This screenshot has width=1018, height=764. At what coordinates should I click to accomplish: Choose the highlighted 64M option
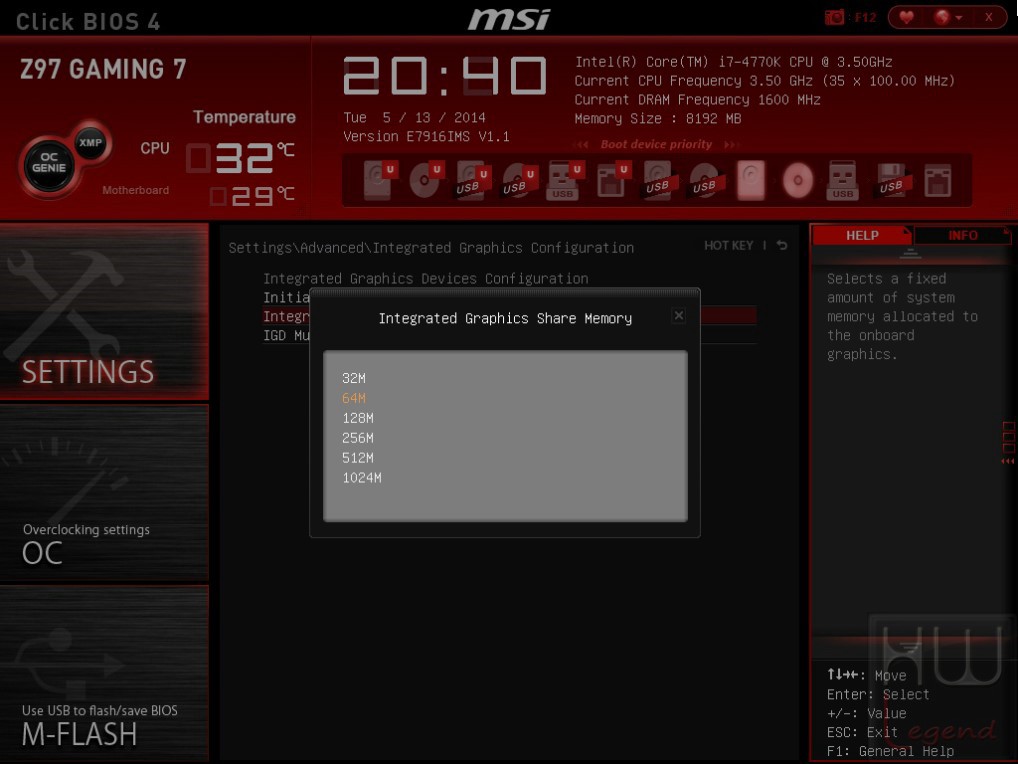coord(354,398)
